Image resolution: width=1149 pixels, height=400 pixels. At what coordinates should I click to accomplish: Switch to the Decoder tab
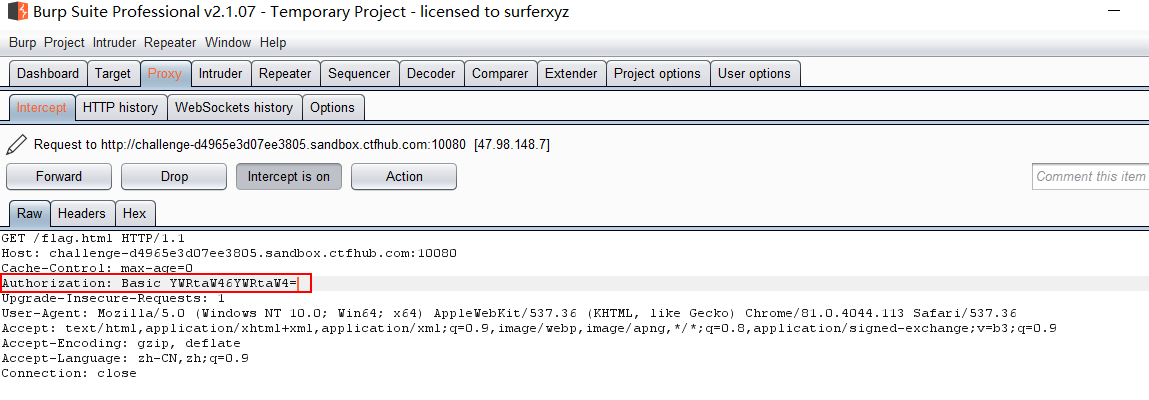(x=432, y=73)
